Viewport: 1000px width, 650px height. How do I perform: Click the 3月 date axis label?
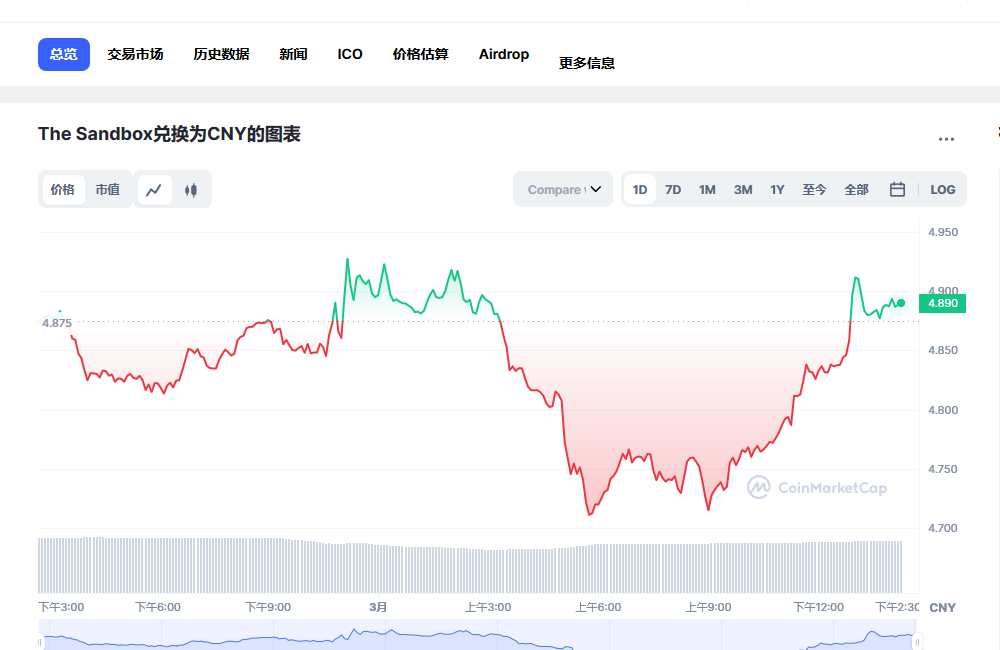[x=378, y=607]
